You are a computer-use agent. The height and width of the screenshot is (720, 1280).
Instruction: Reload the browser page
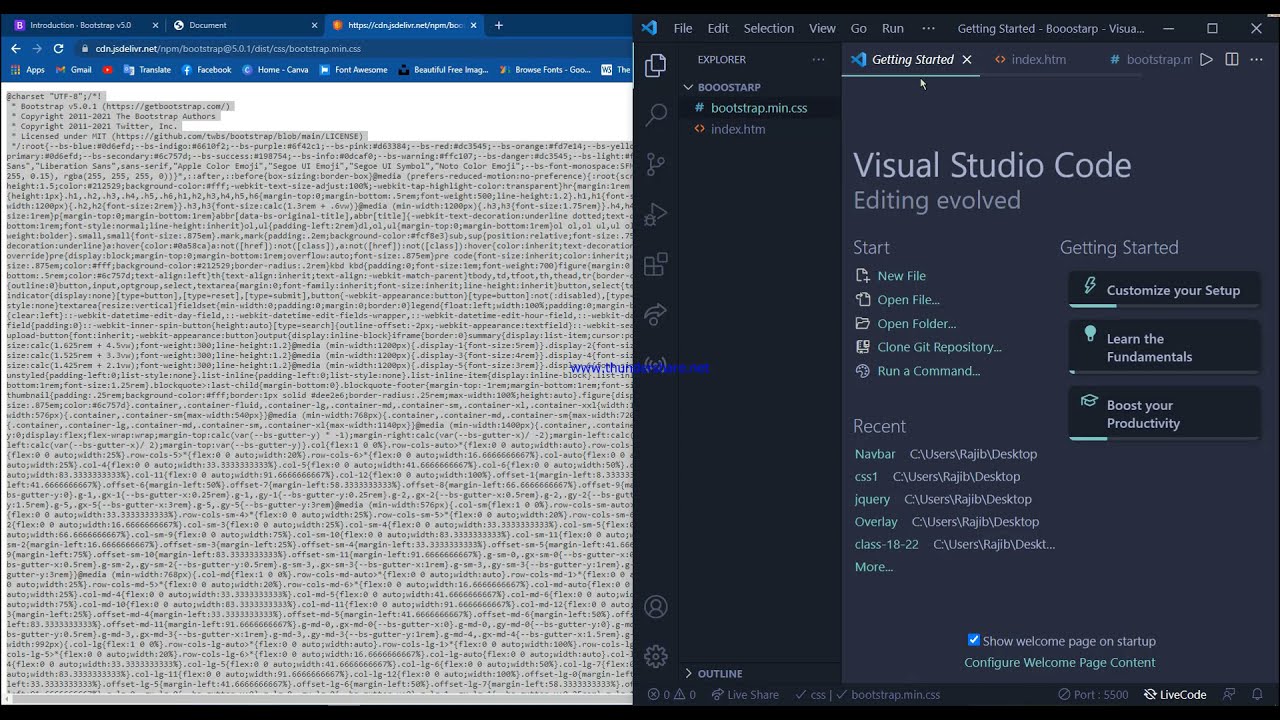(58, 48)
